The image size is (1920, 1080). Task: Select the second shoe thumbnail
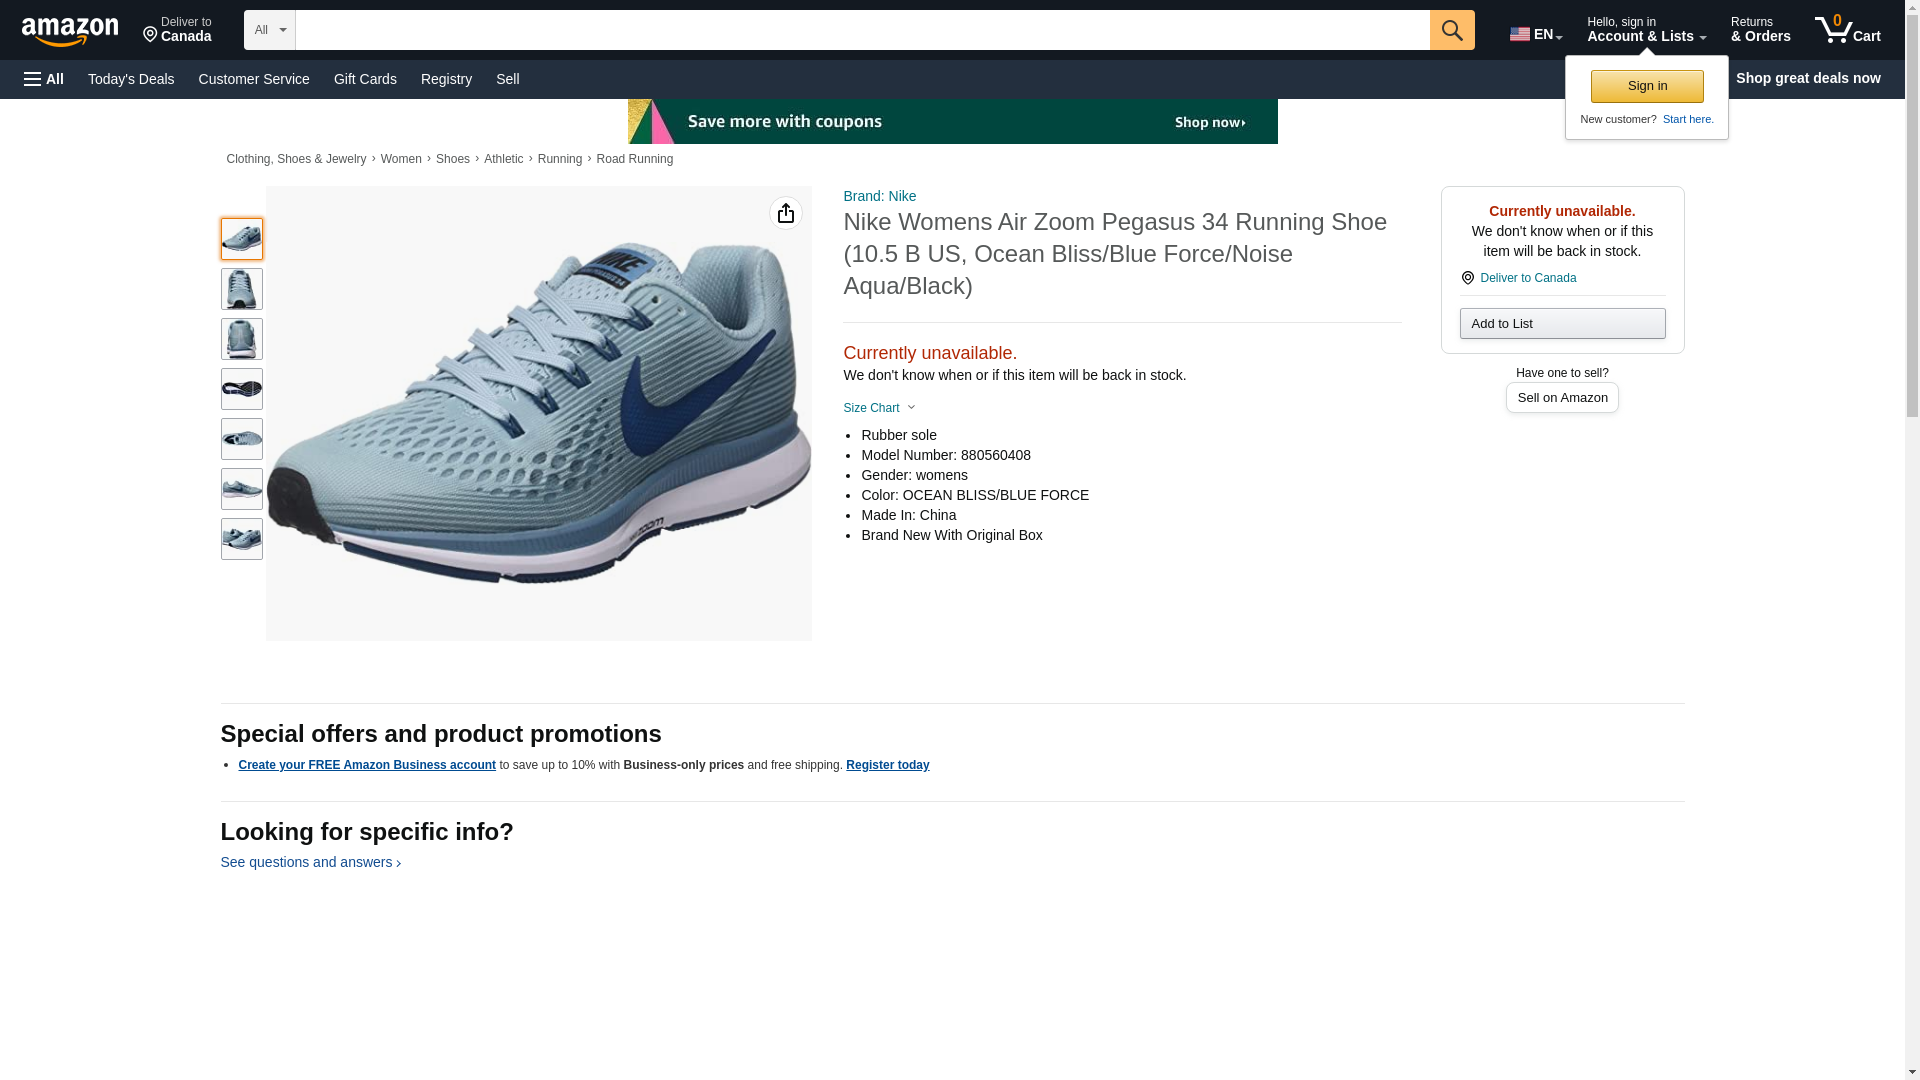(x=242, y=289)
